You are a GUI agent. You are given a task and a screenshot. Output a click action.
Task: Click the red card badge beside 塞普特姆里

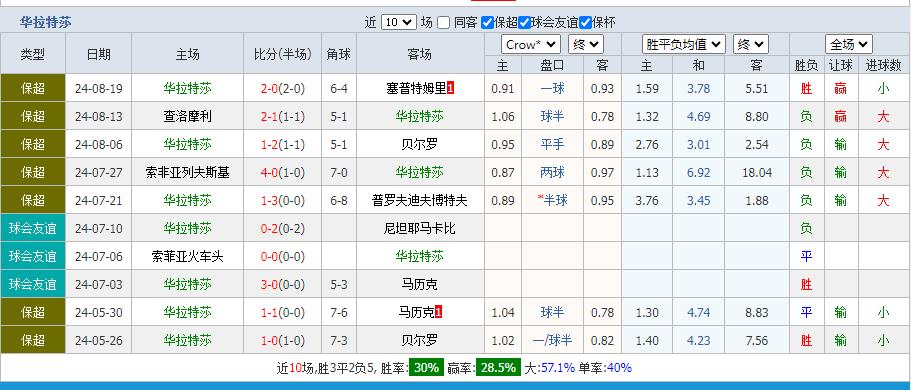[x=451, y=88]
